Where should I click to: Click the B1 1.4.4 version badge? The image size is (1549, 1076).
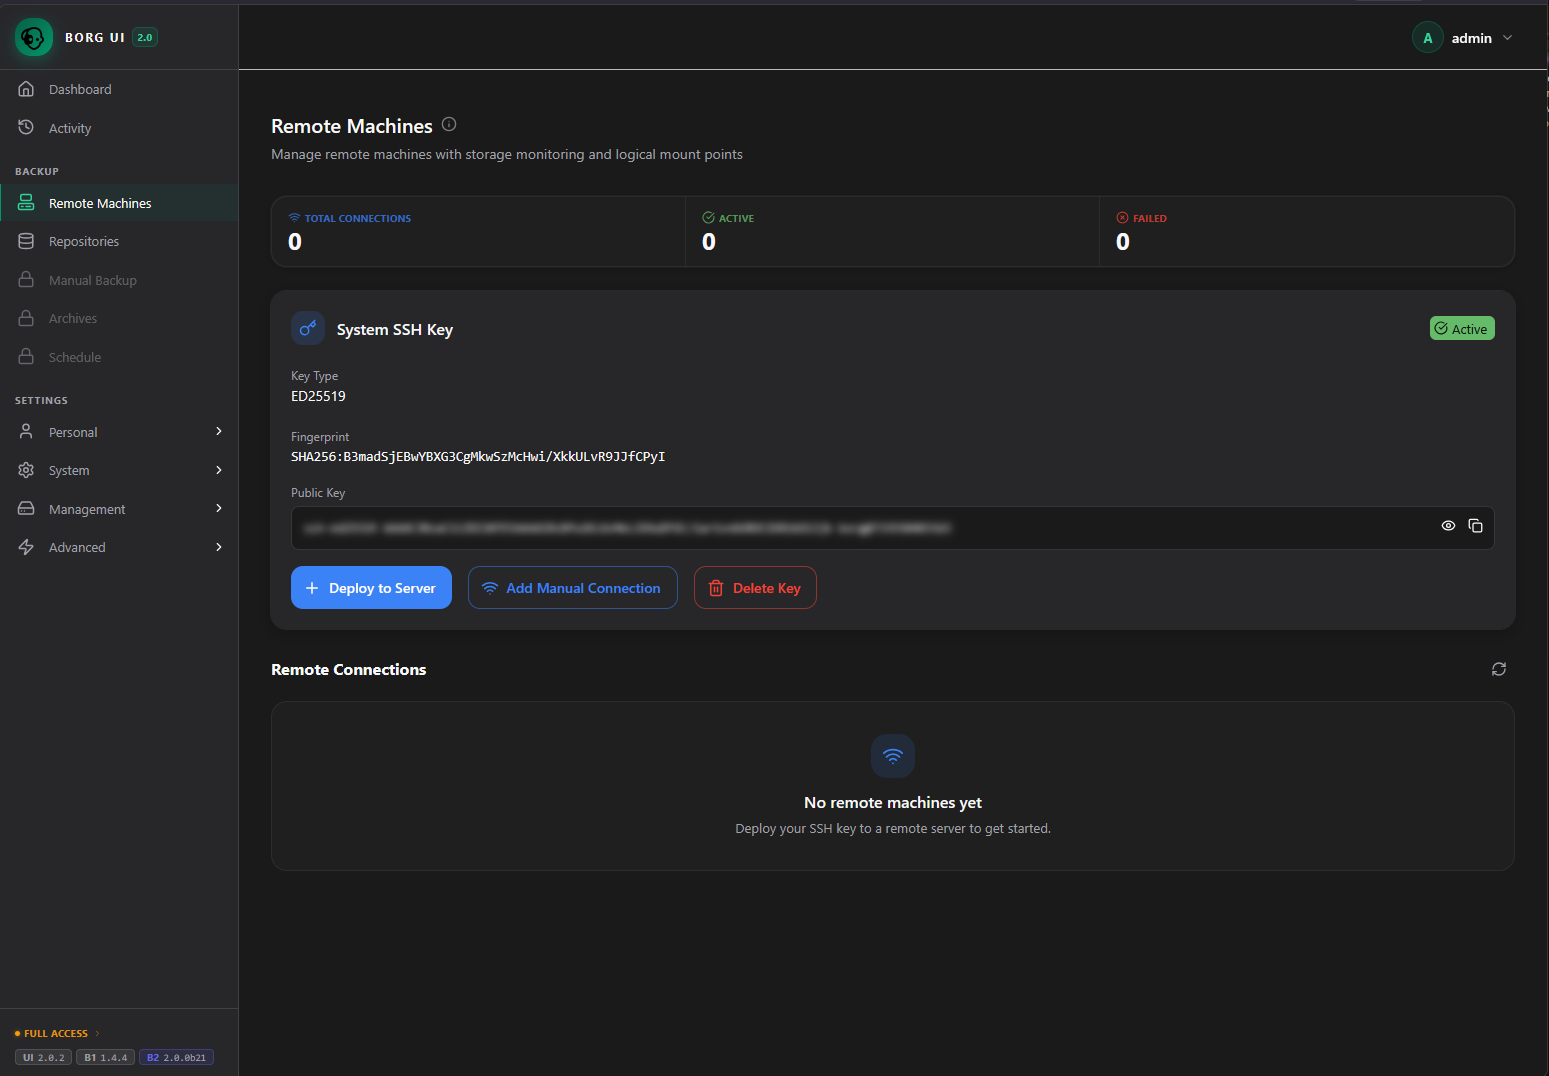(105, 1058)
